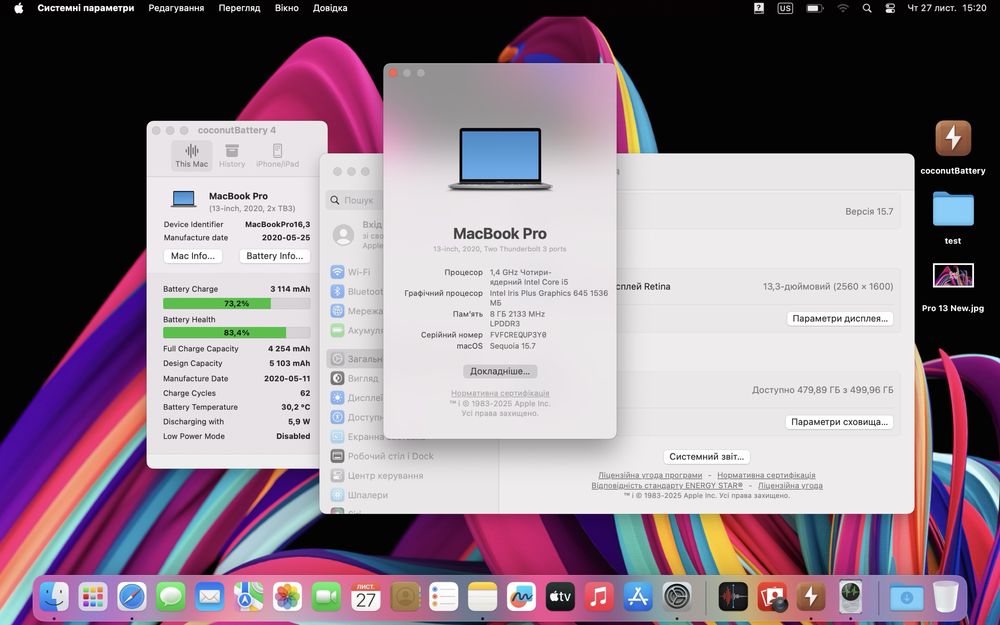
Task: Click Battery Charge 73,2% progress bar
Action: click(x=237, y=304)
